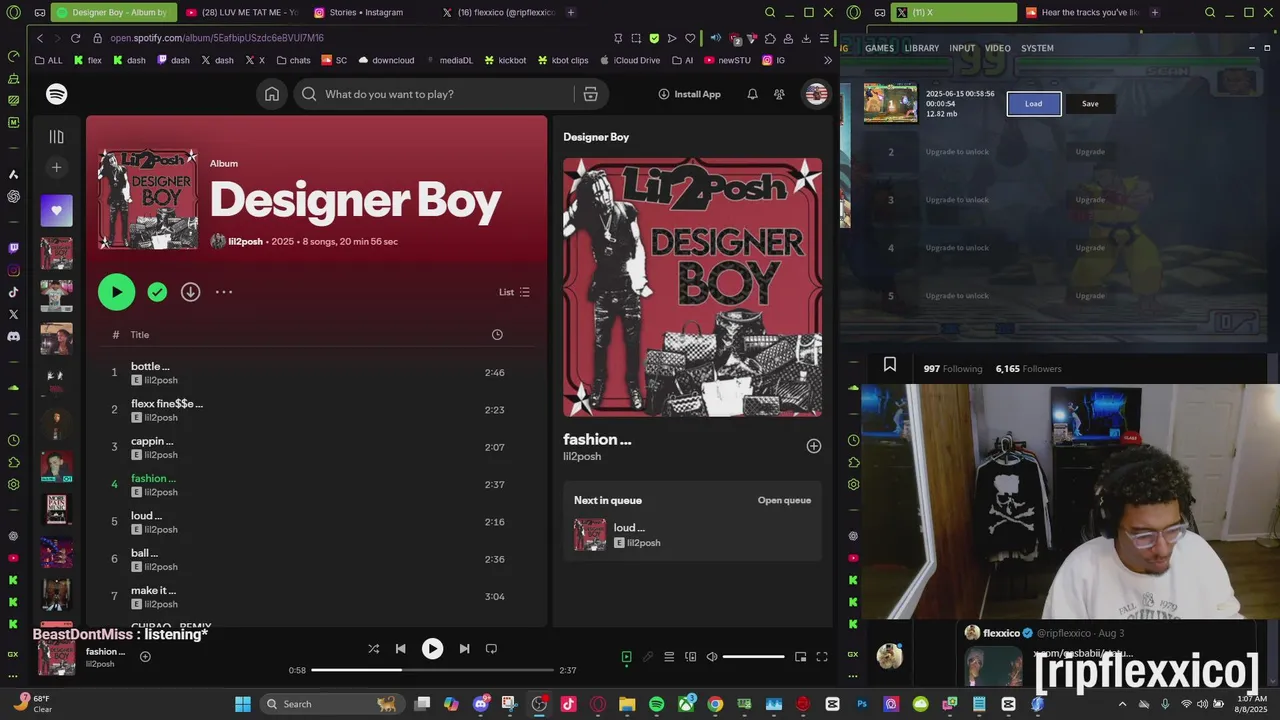Open Liked Songs heart tile
This screenshot has height=720, width=1280.
57,211
